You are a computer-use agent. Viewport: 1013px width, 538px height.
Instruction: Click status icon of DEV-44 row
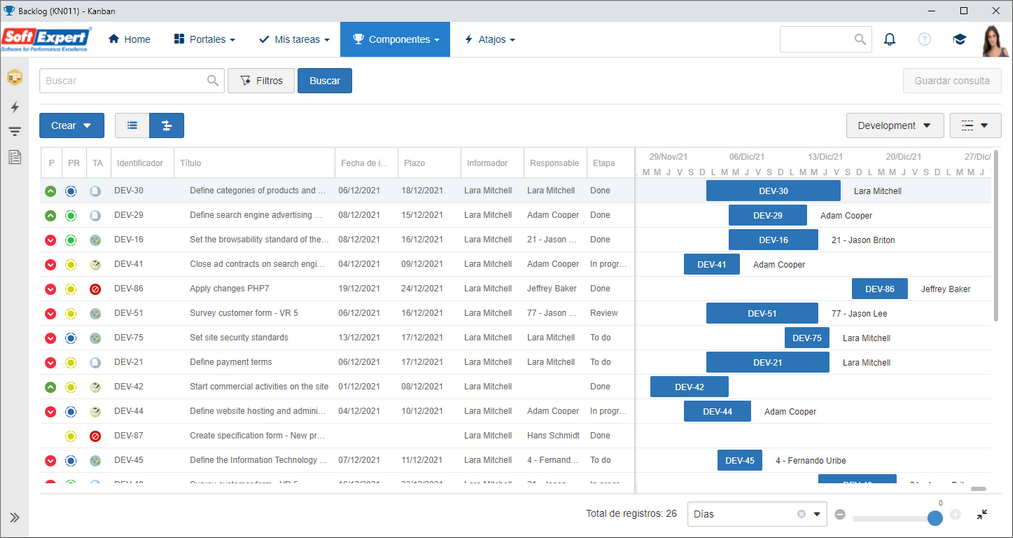point(71,412)
